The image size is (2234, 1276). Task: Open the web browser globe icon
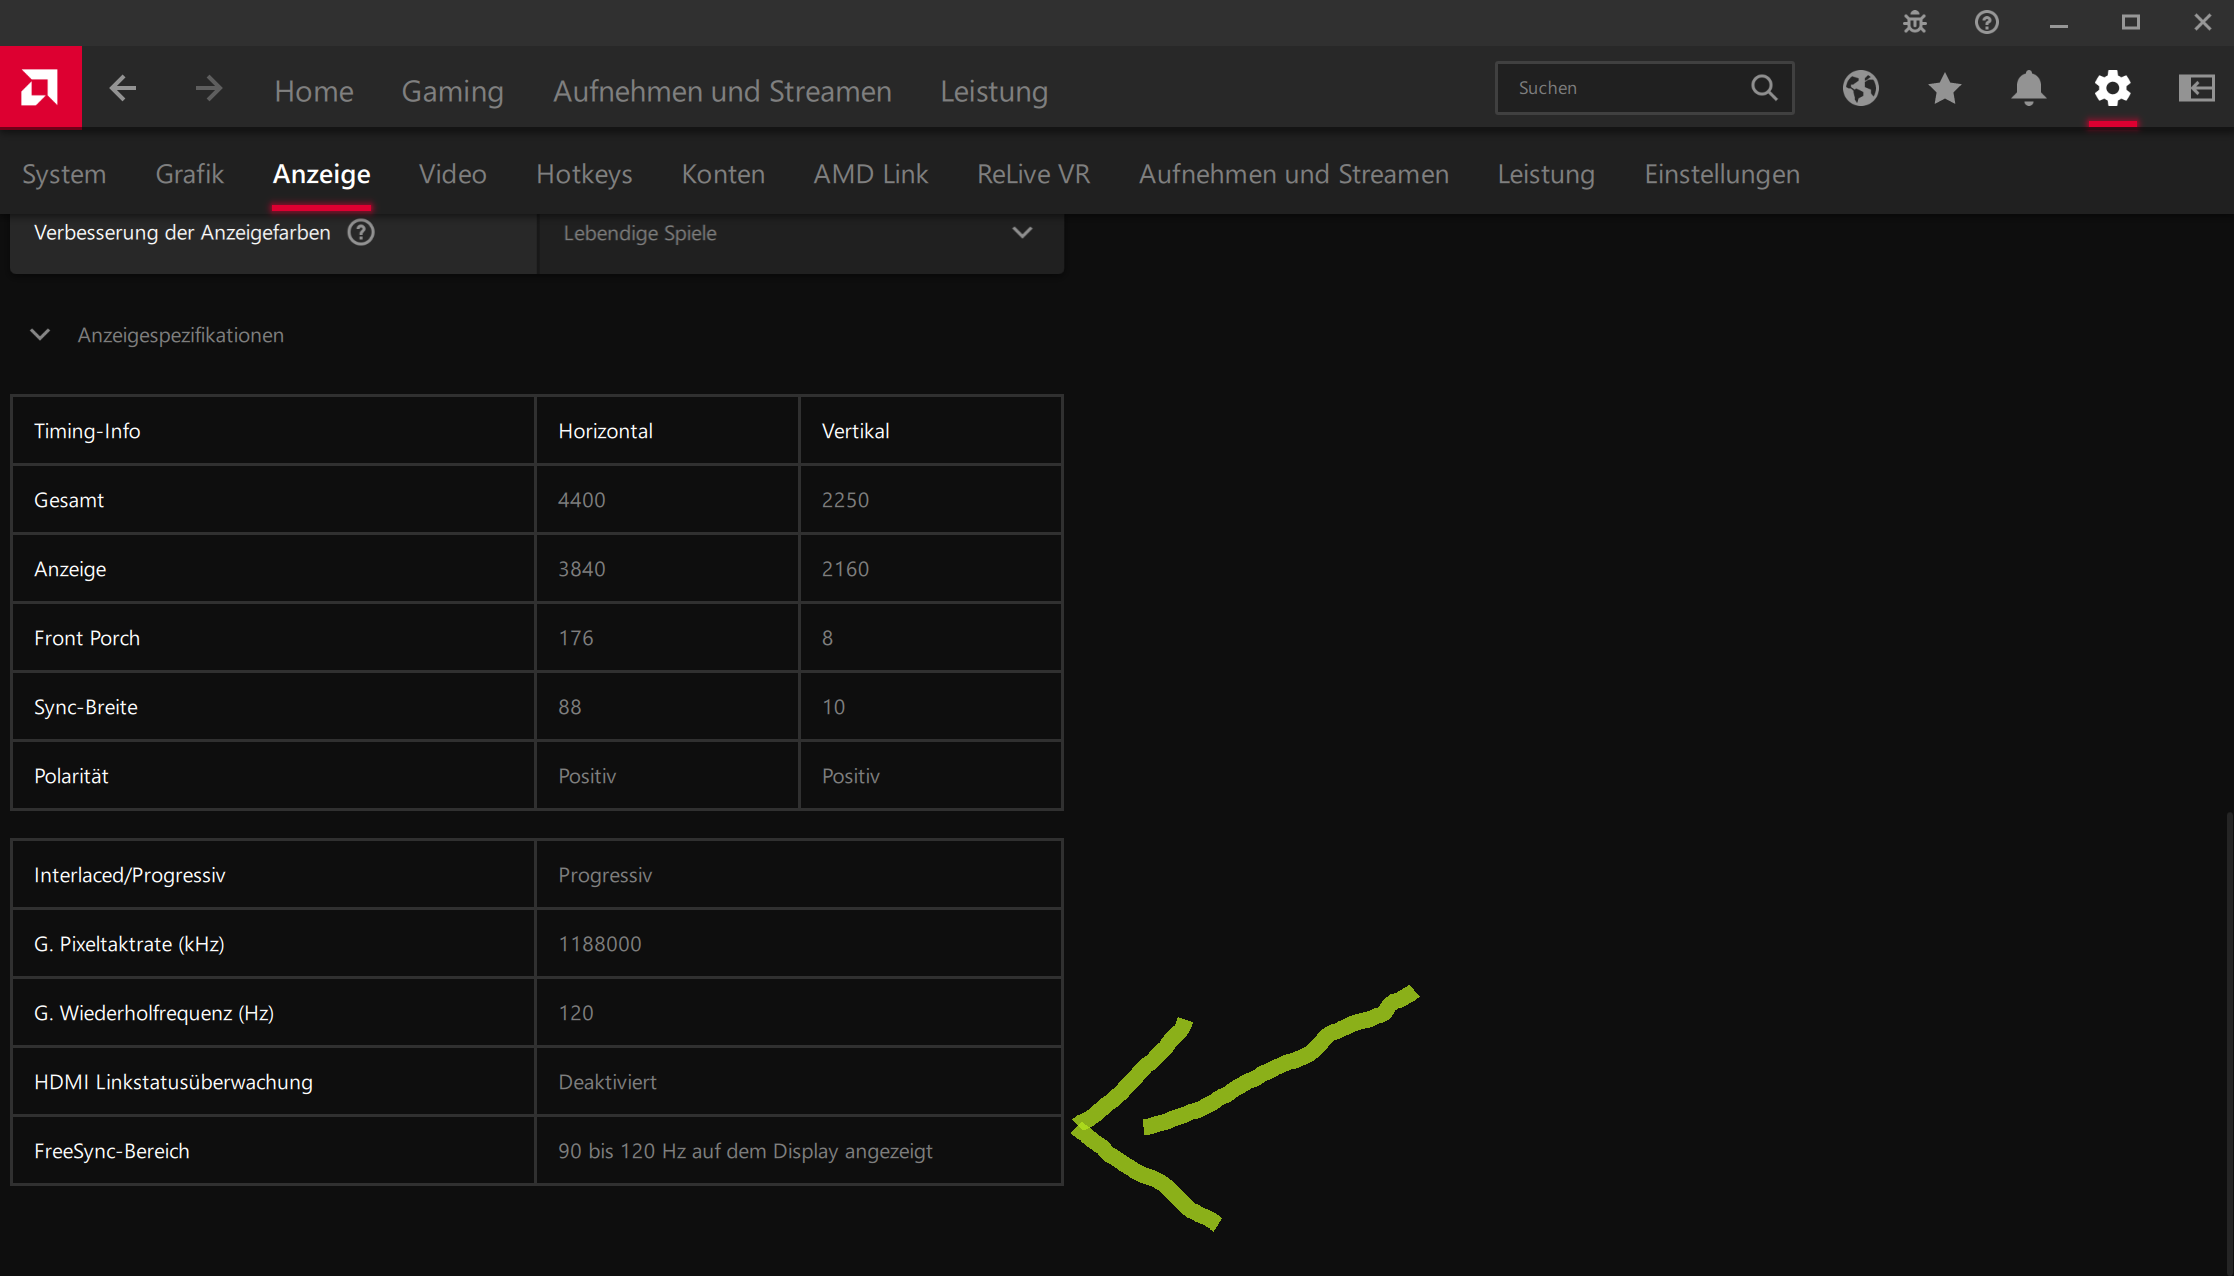coord(1860,89)
